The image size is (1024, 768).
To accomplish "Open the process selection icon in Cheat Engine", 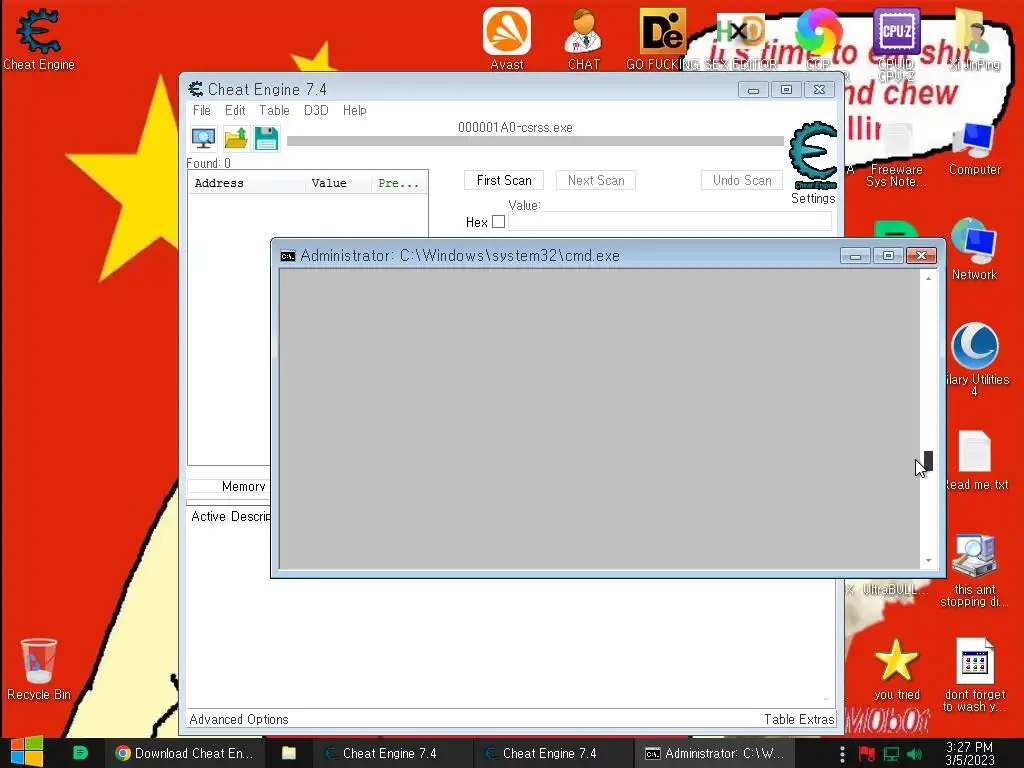I will [203, 138].
